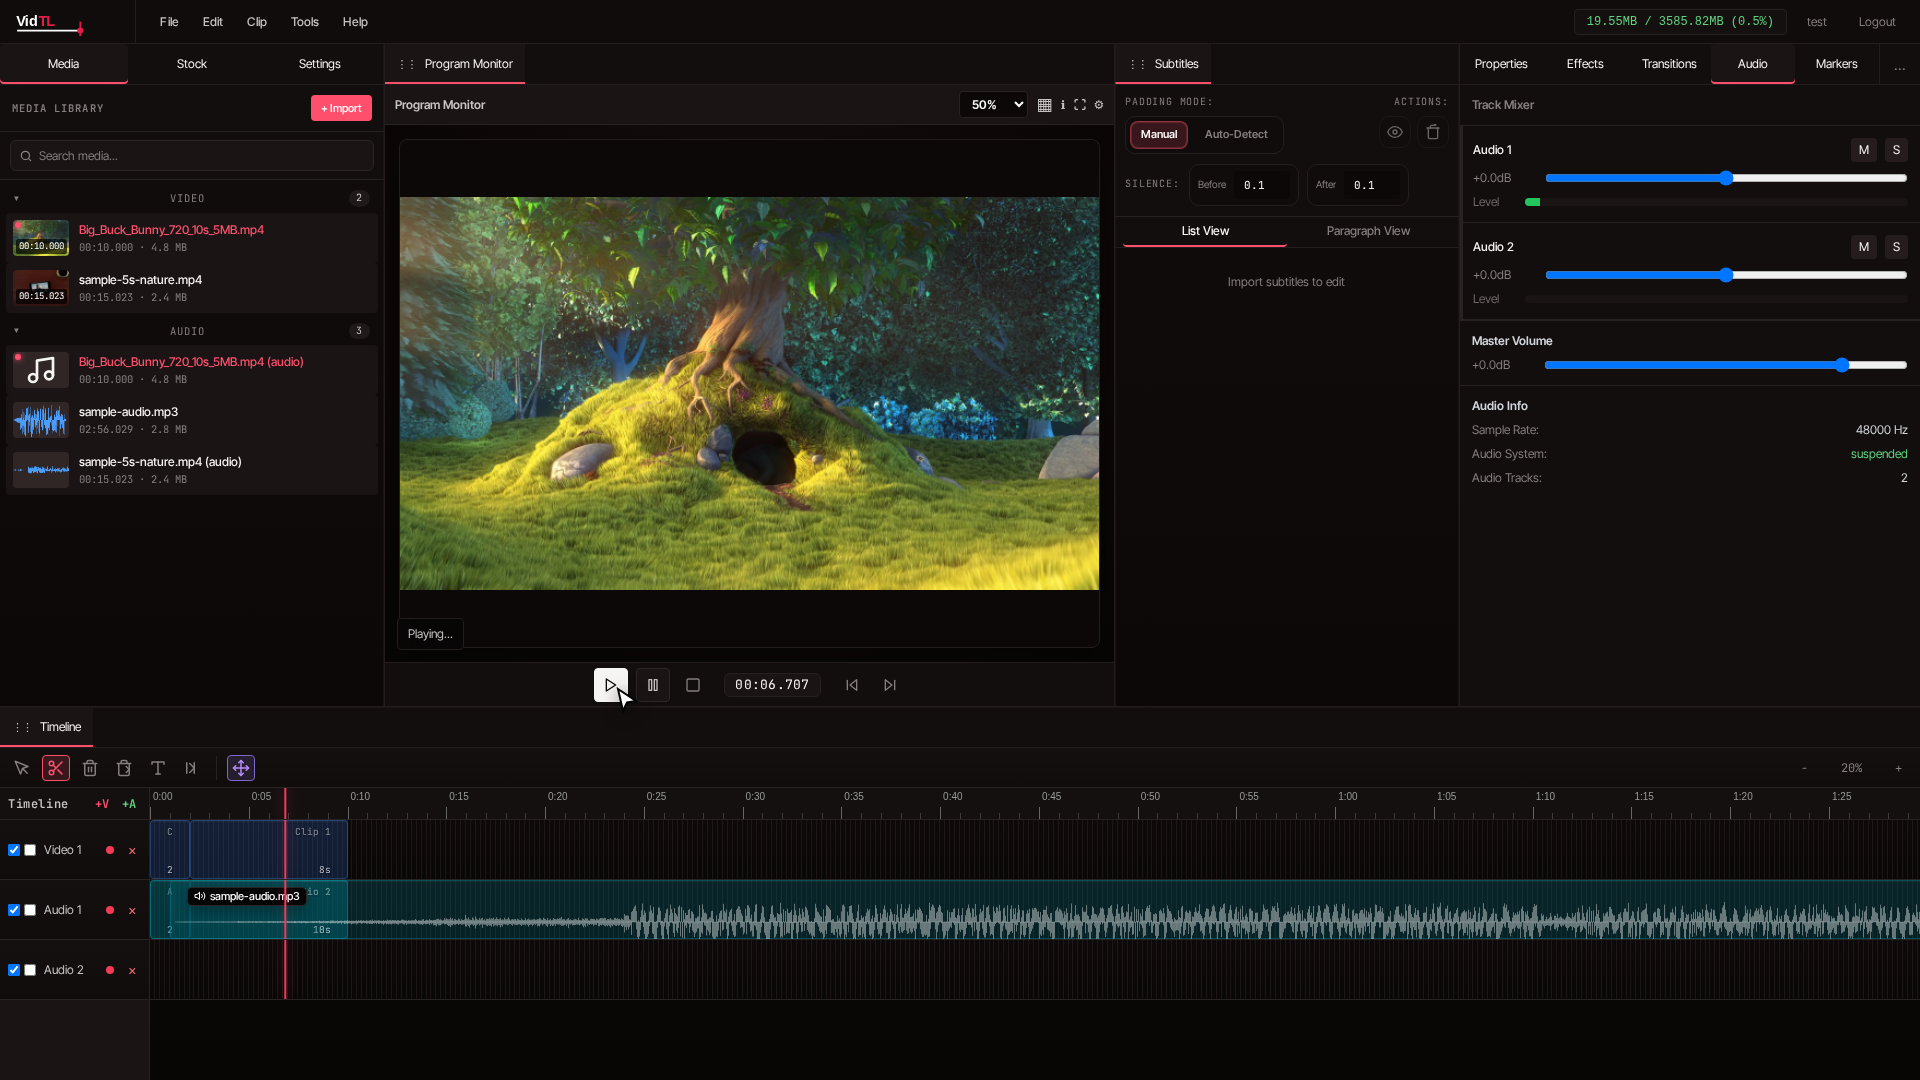This screenshot has height=1080, width=1920.
Task: Click the fullscreen brackets icon in Program Monitor
Action: pos(1080,105)
